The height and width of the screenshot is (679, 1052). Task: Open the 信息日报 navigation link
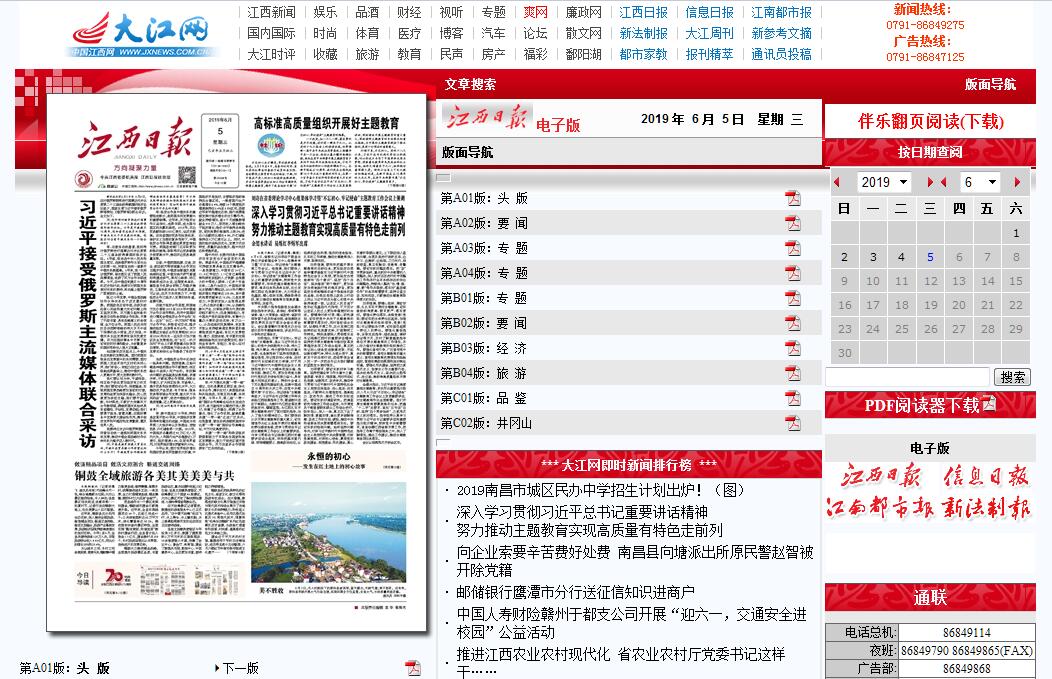[709, 12]
